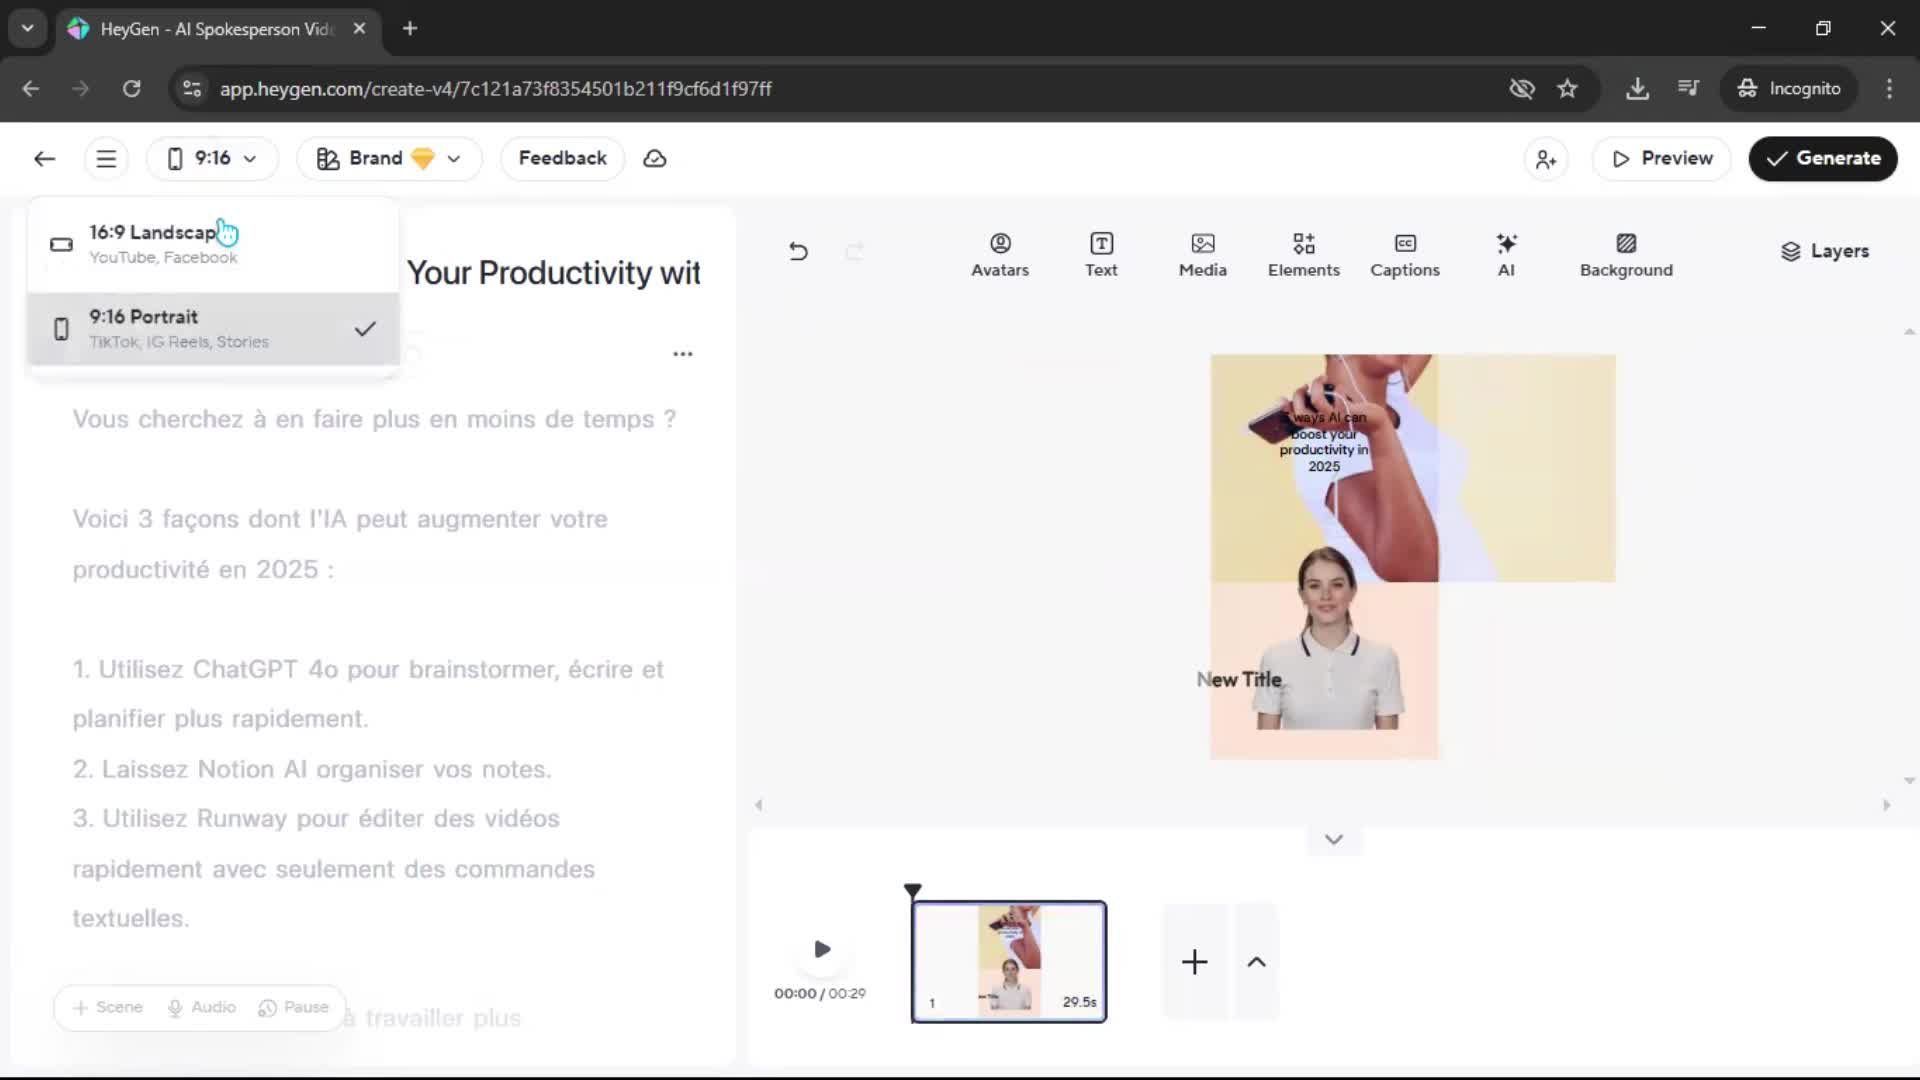Click the Generate button

(x=1822, y=158)
